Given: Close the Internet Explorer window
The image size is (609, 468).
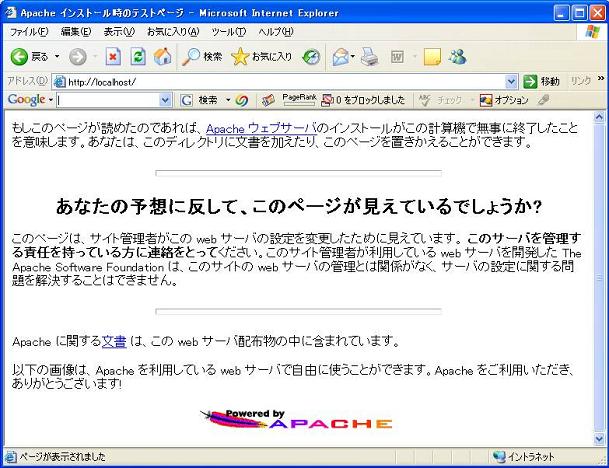Looking at the screenshot, I should click(x=598, y=13).
